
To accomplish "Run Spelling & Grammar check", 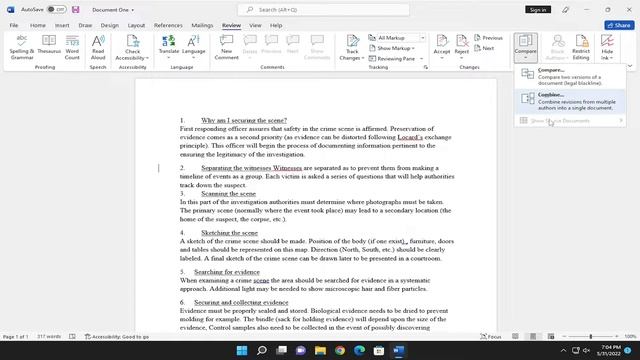I will tap(22, 47).
